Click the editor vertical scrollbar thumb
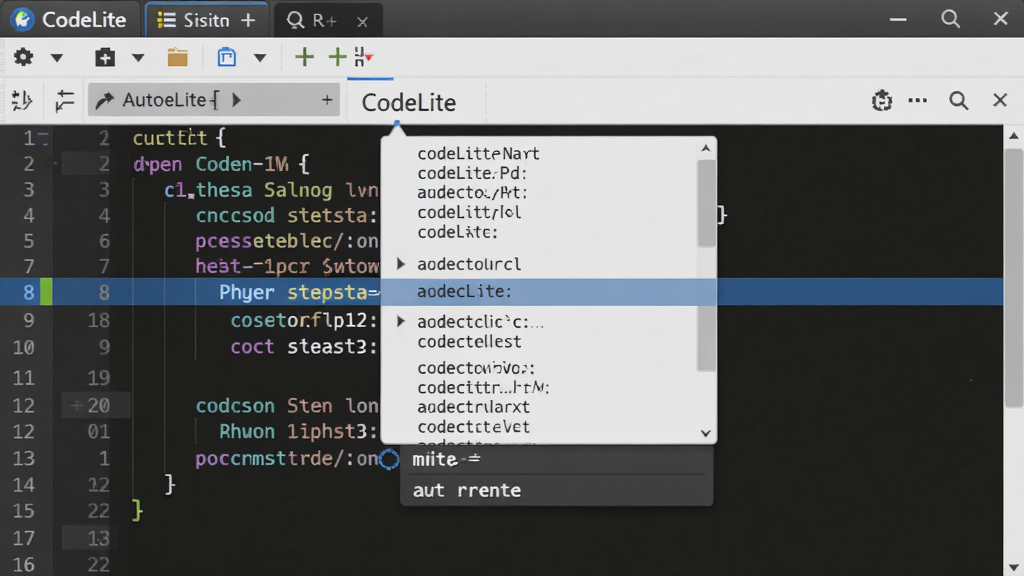 pos(1014,278)
